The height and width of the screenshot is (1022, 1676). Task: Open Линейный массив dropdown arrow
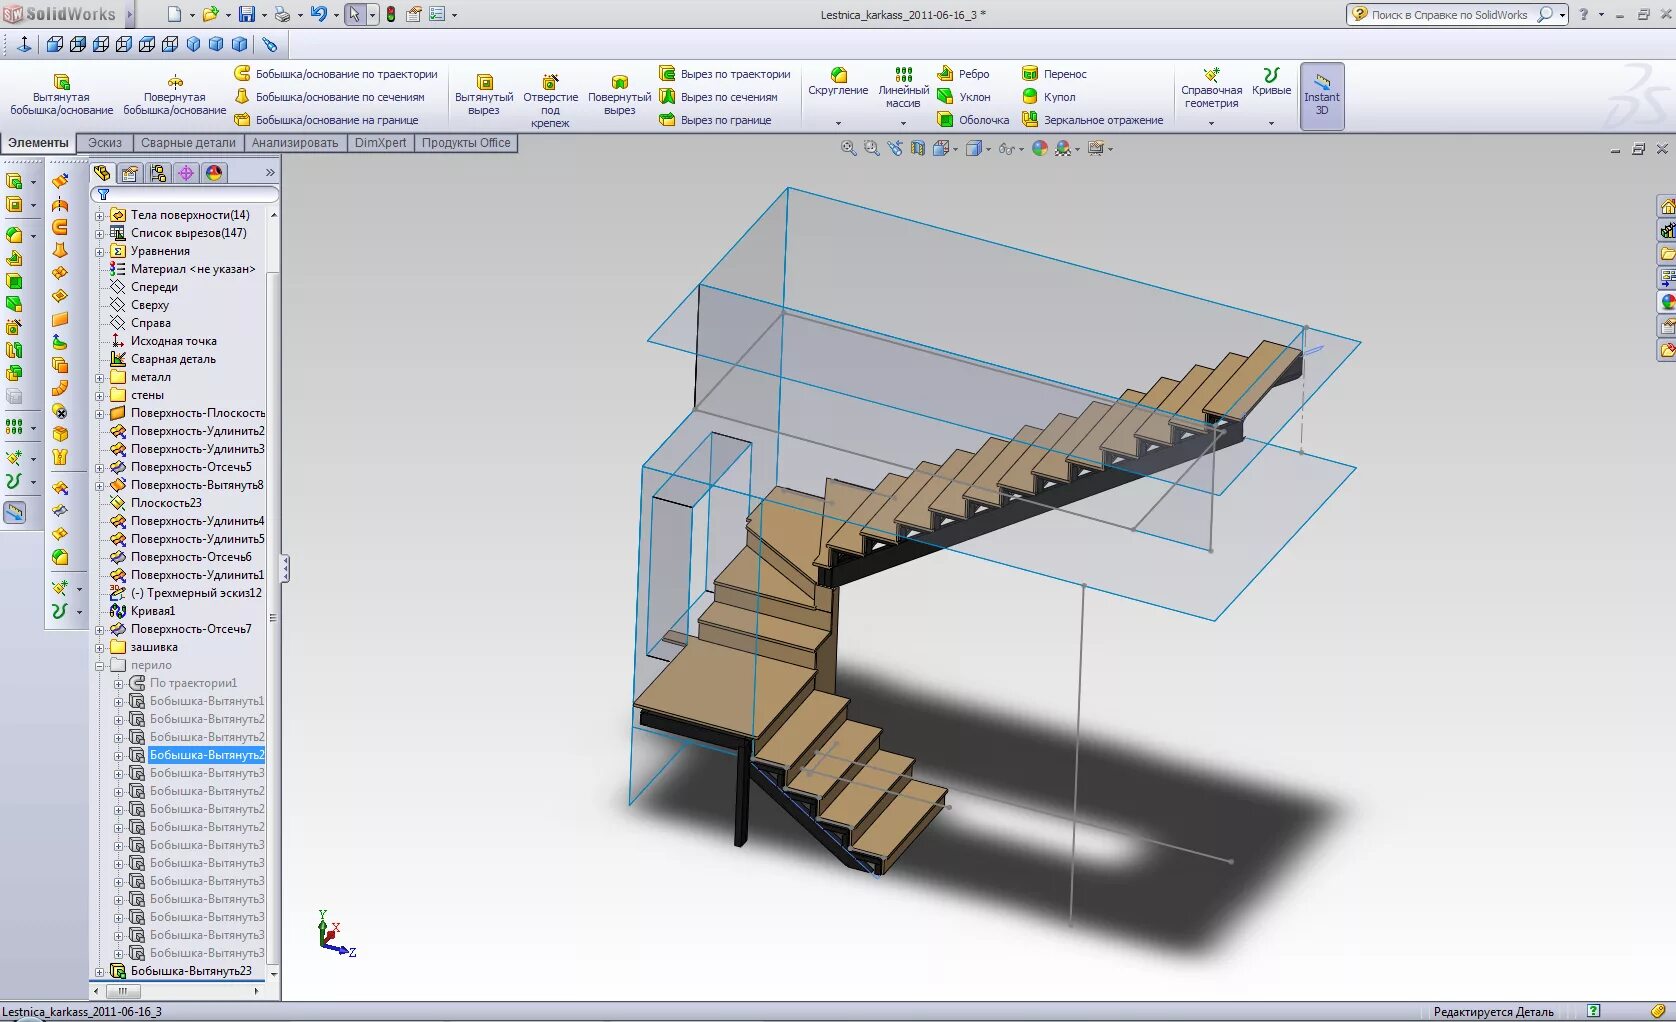[x=903, y=123]
